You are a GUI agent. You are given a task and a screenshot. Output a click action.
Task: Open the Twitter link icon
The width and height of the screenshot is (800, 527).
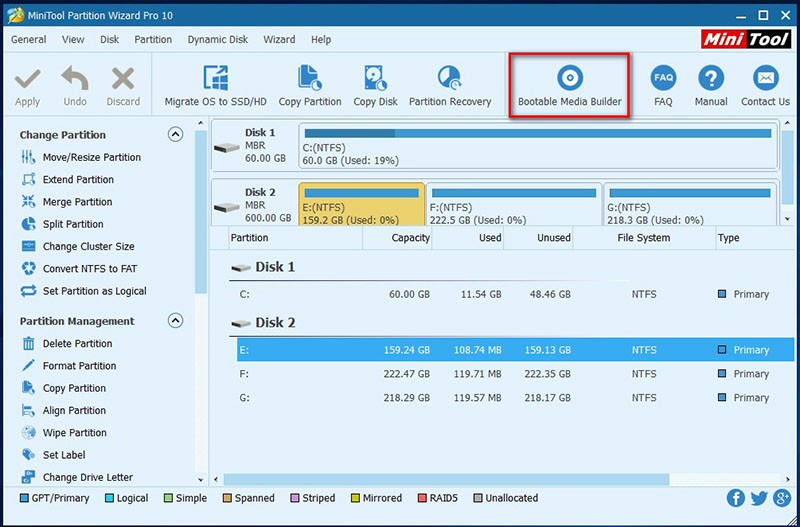tap(759, 498)
